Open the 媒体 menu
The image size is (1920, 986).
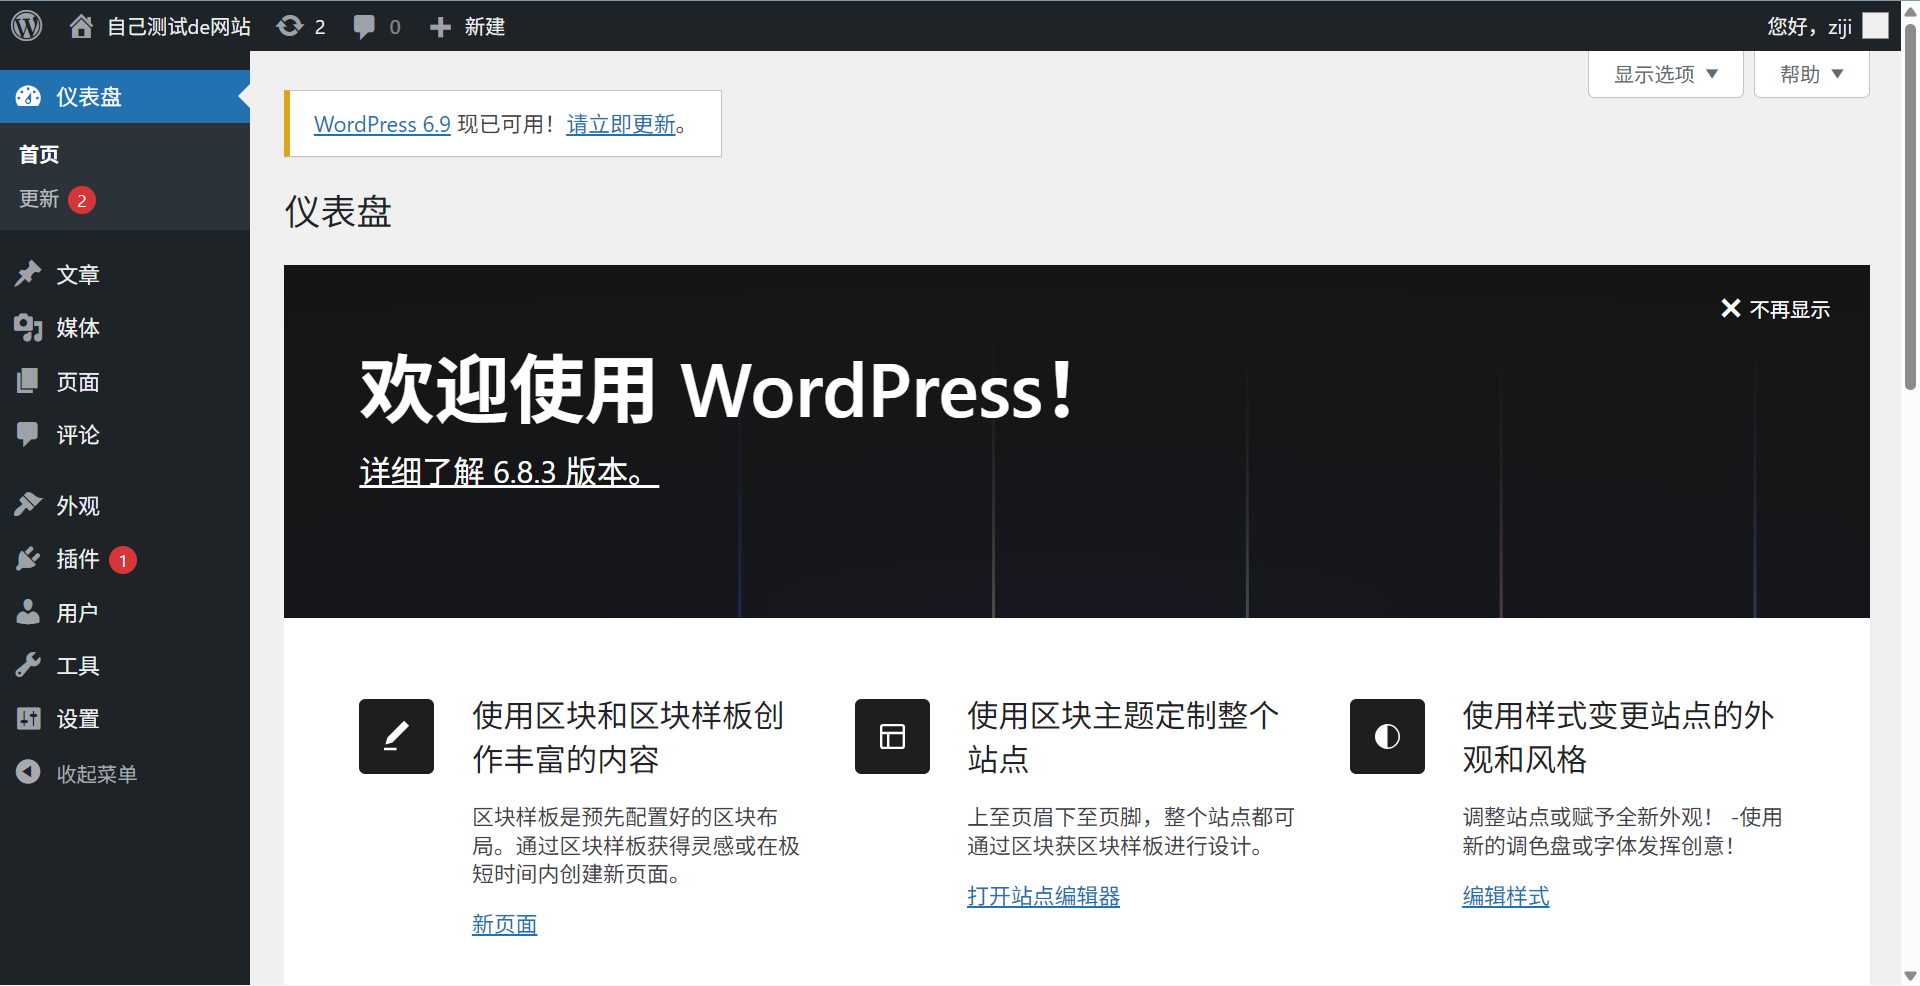click(x=125, y=327)
